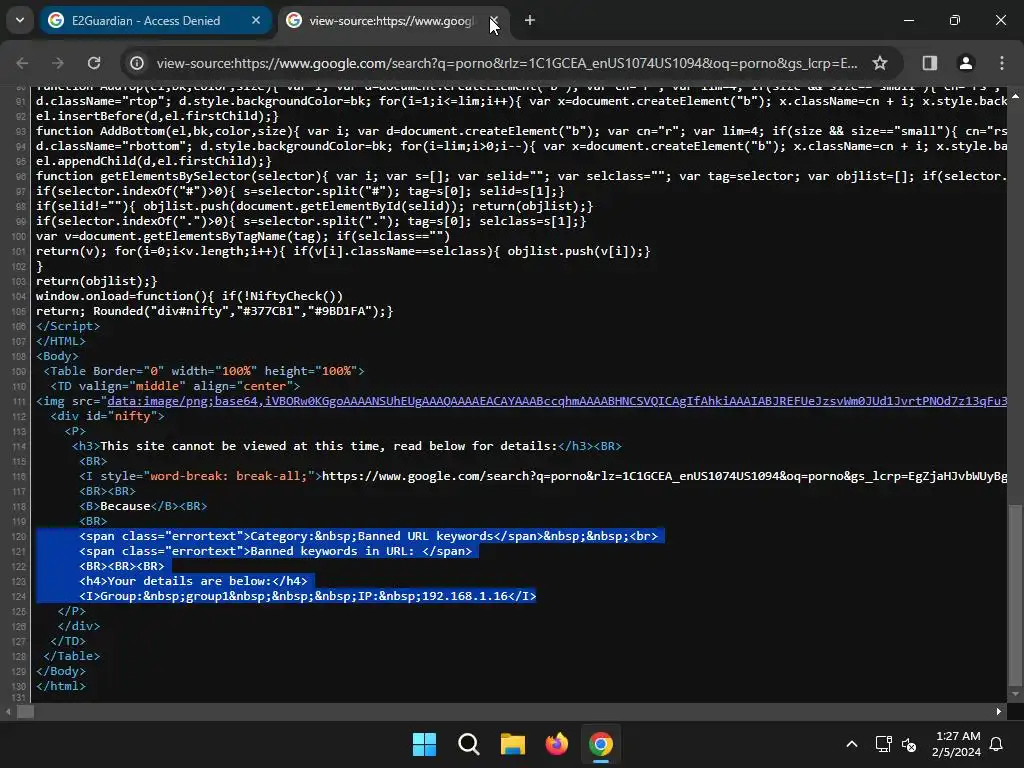Click the vertical scrollbar thumb
The image size is (1024, 768).
[x=1015, y=596]
